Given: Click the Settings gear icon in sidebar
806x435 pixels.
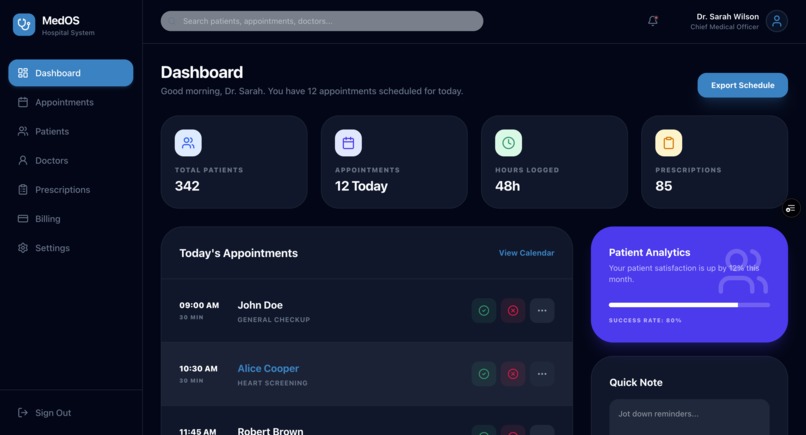Looking at the screenshot, I should coord(23,248).
